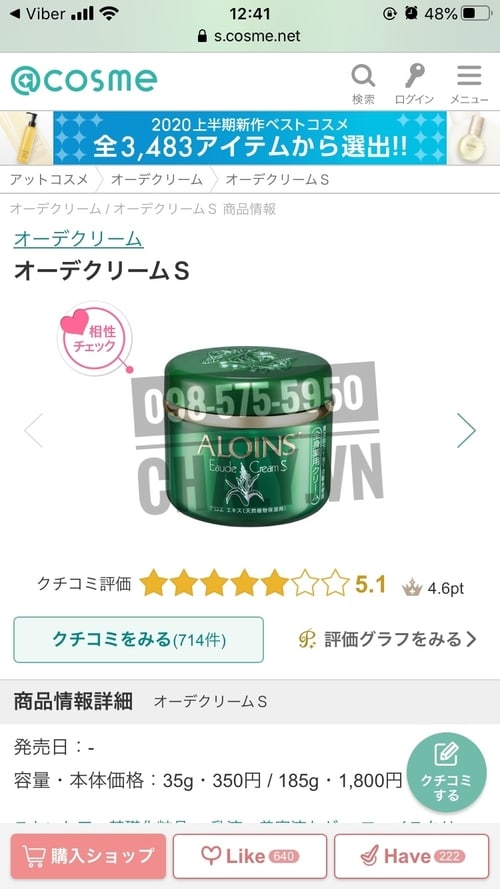500x889 pixels.
Task: Tap the shopping cart 購入ショップ button
Action: click(88, 856)
